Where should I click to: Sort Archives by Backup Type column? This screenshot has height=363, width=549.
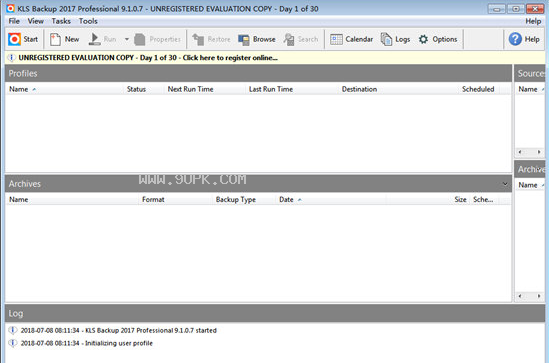[236, 200]
